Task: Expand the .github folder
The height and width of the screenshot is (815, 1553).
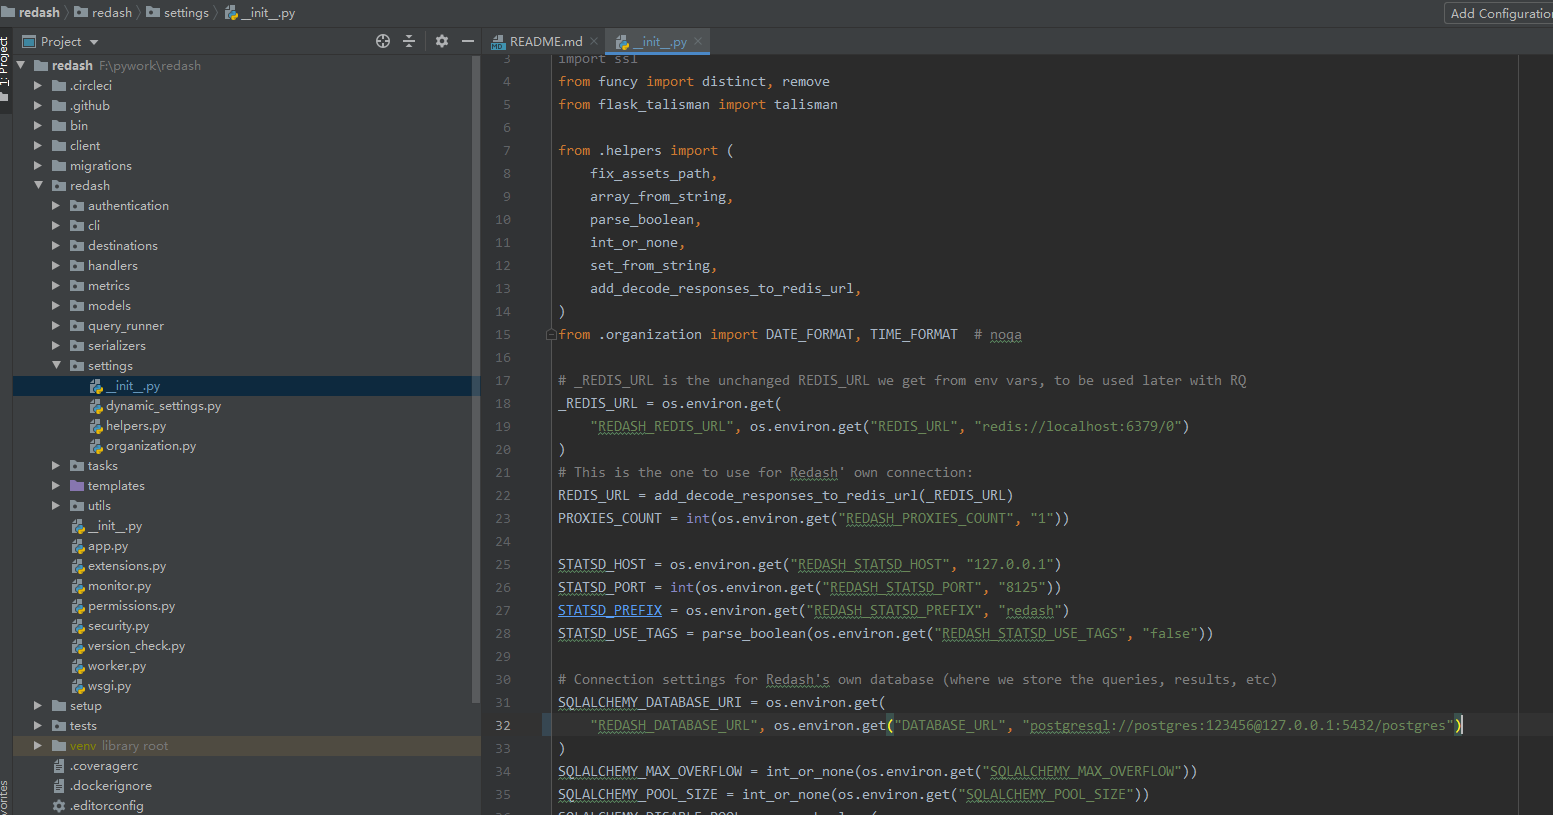Action: (38, 105)
